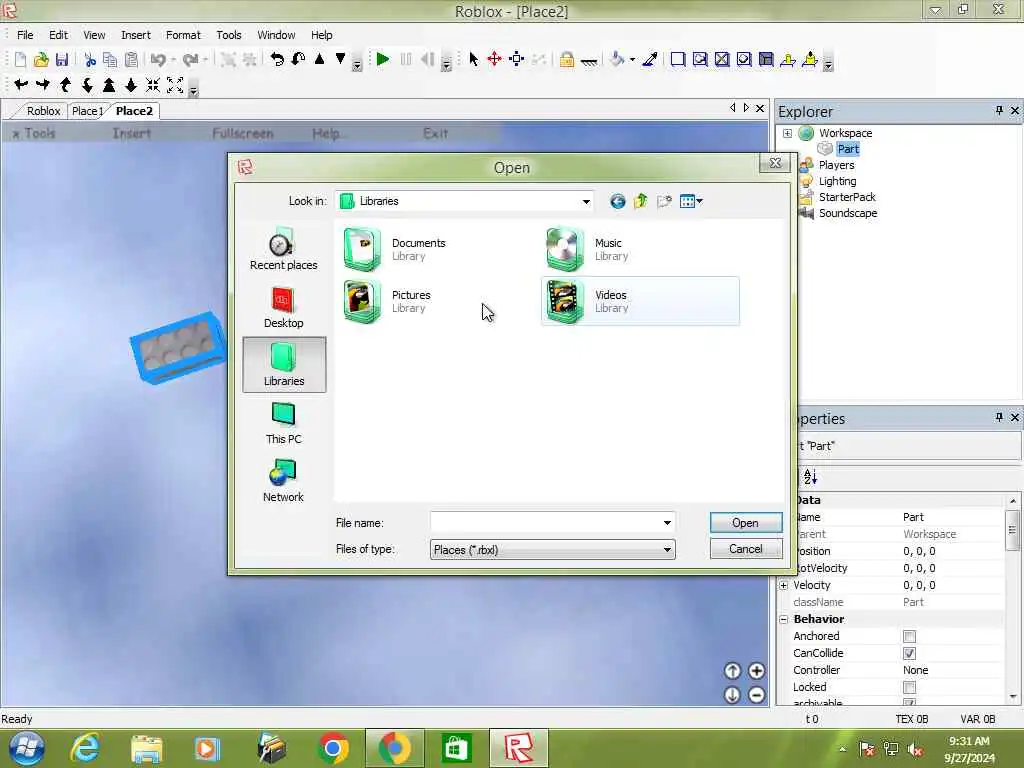Click the viewport zoom out minus button
The height and width of the screenshot is (768, 1024).
pos(756,695)
